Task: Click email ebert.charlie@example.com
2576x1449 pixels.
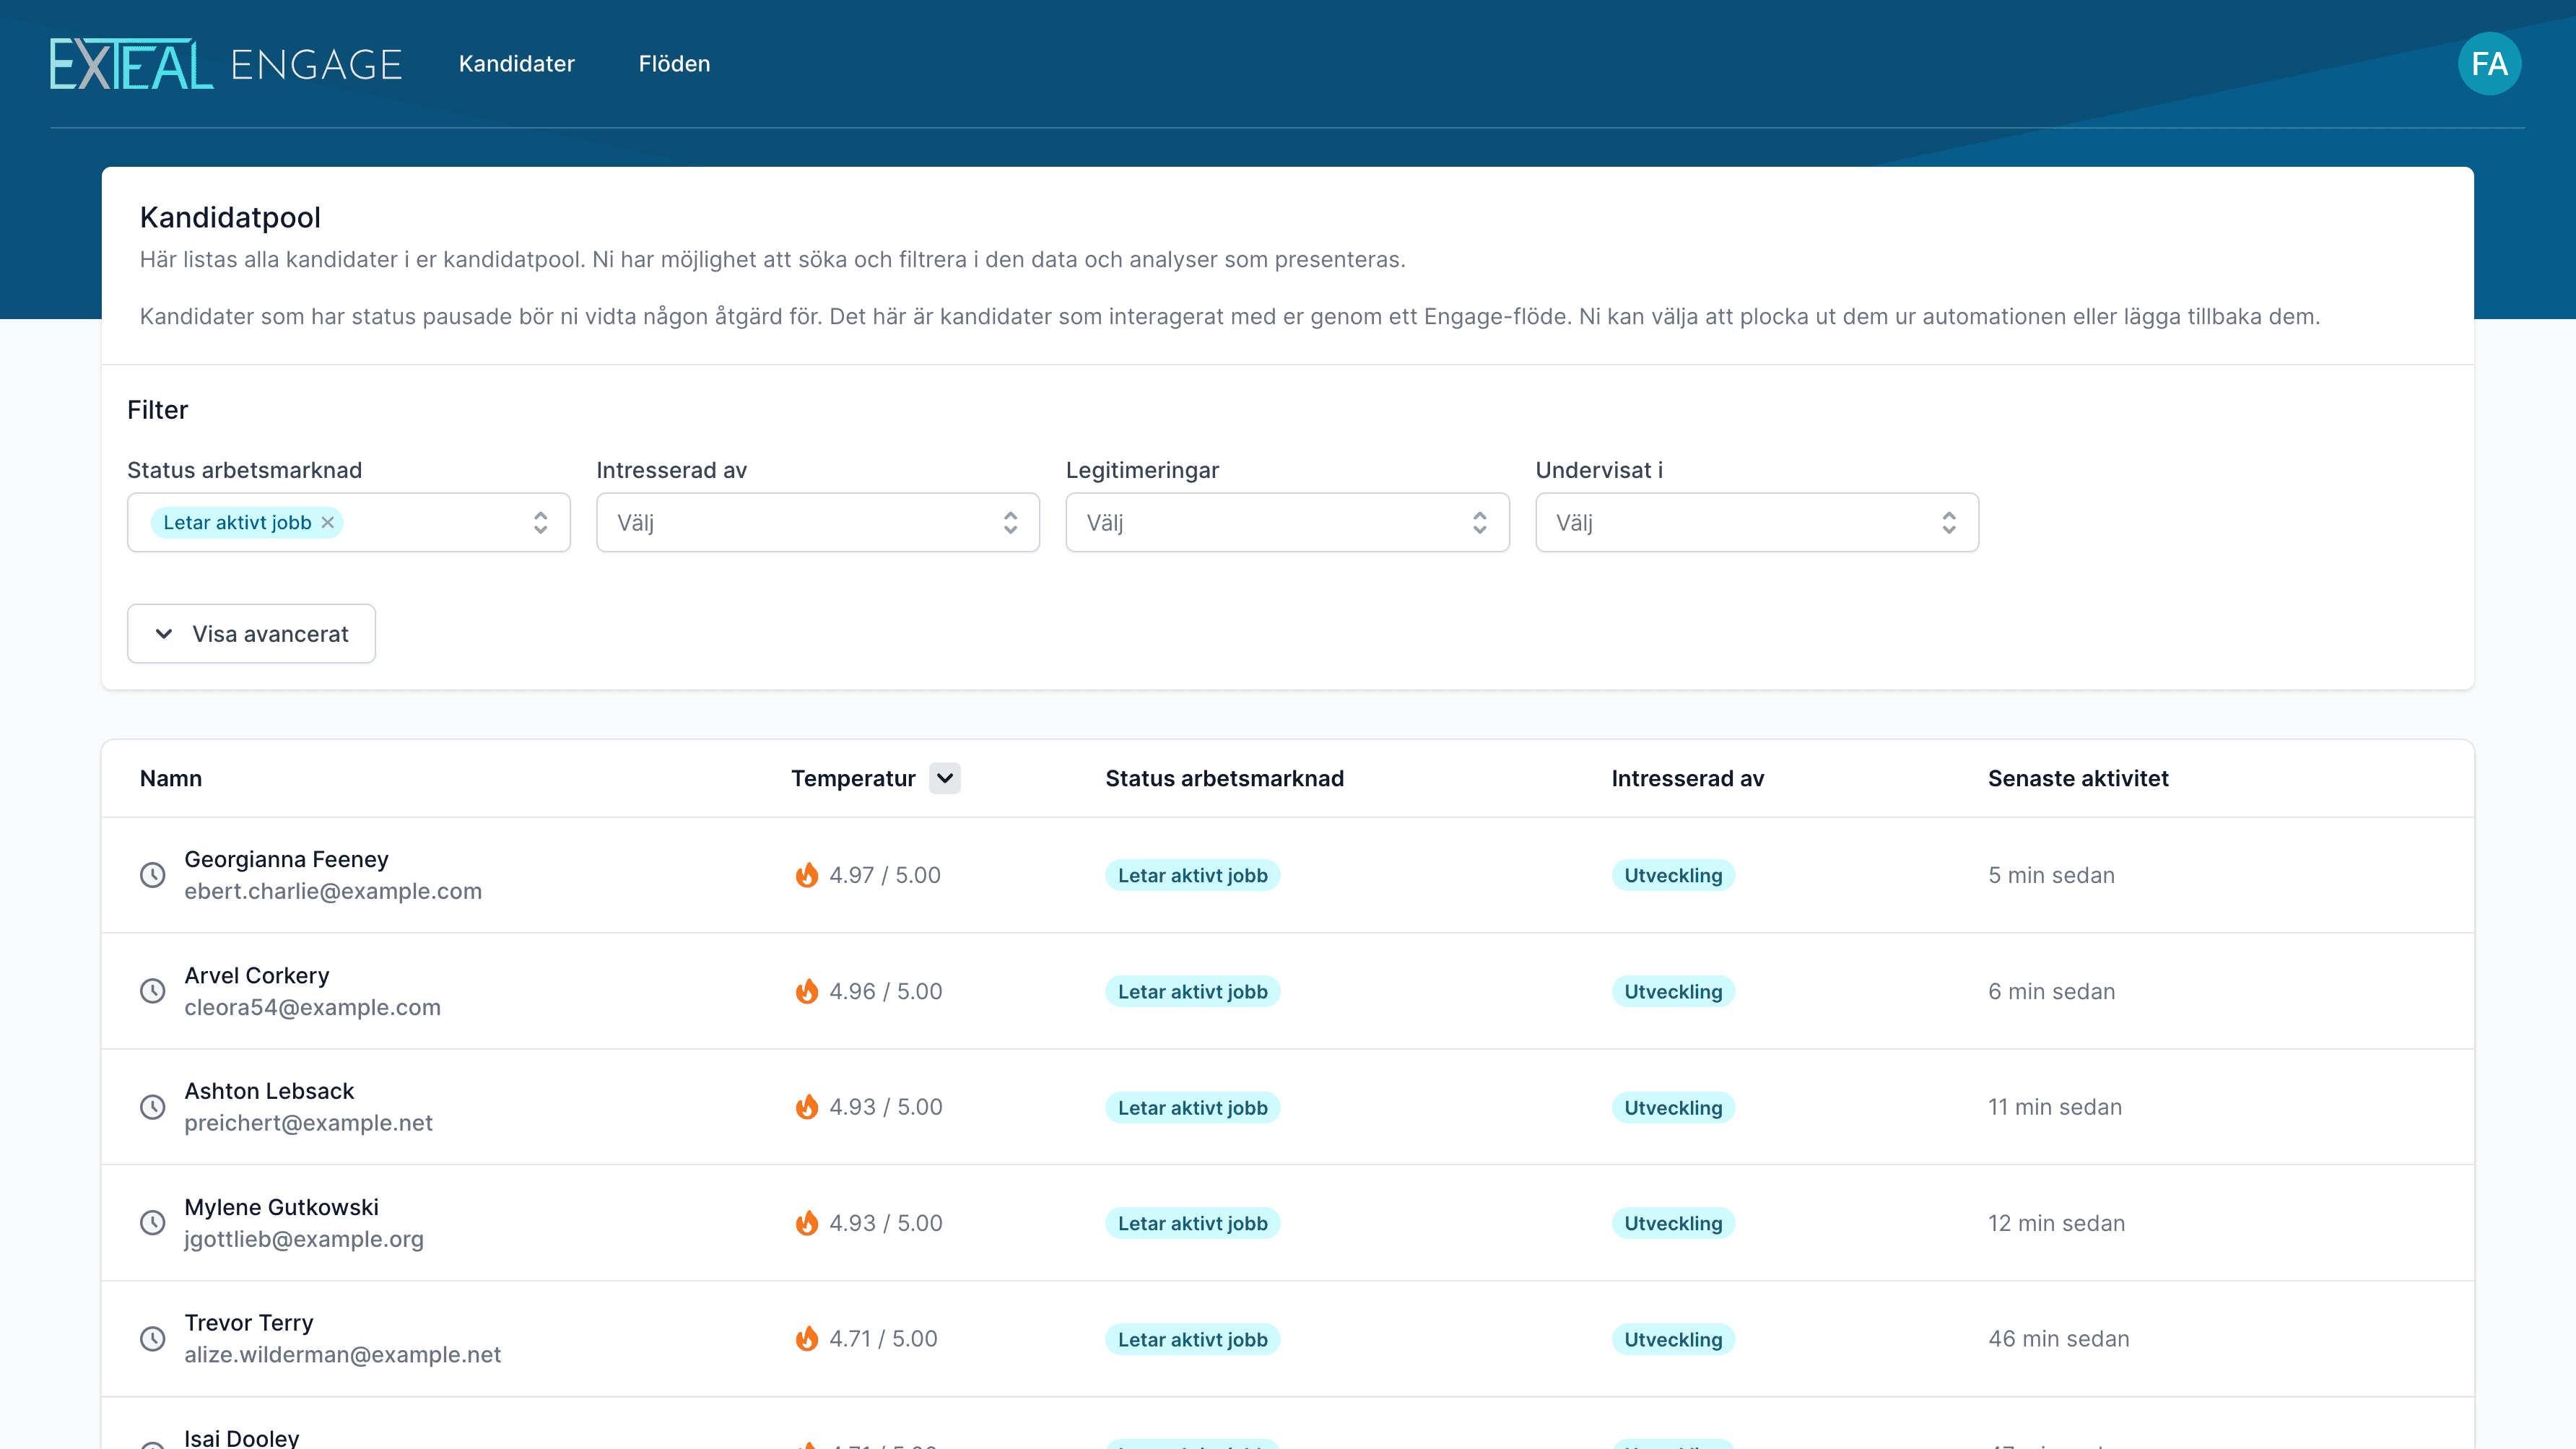Action: pos(333,891)
